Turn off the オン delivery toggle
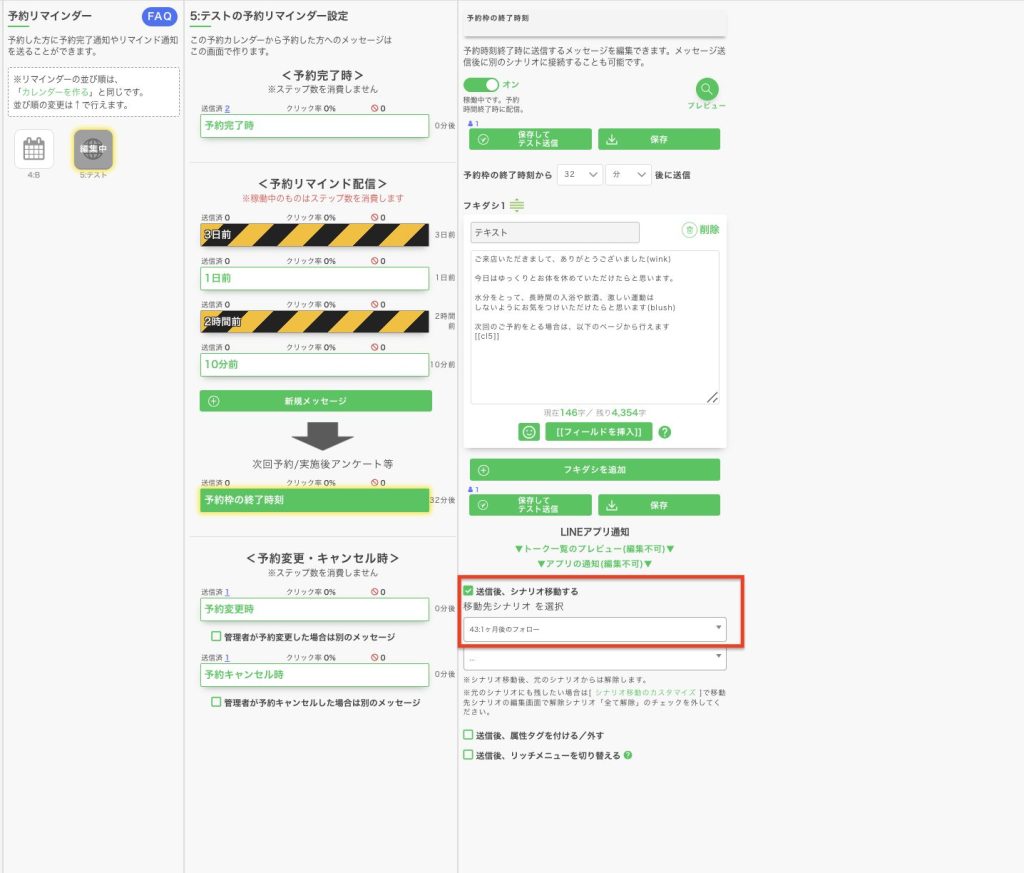This screenshot has width=1024, height=873. pos(481,86)
